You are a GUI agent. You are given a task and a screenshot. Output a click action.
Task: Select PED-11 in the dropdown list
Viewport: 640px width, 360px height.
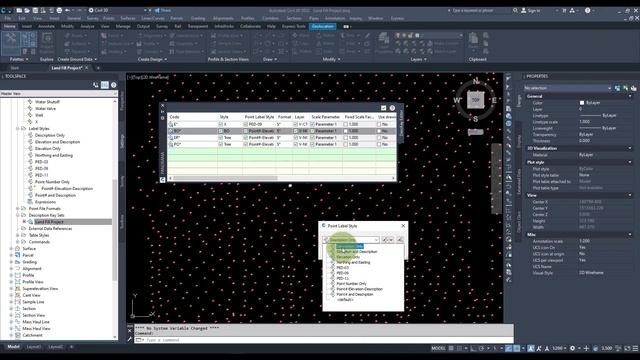coord(342,278)
